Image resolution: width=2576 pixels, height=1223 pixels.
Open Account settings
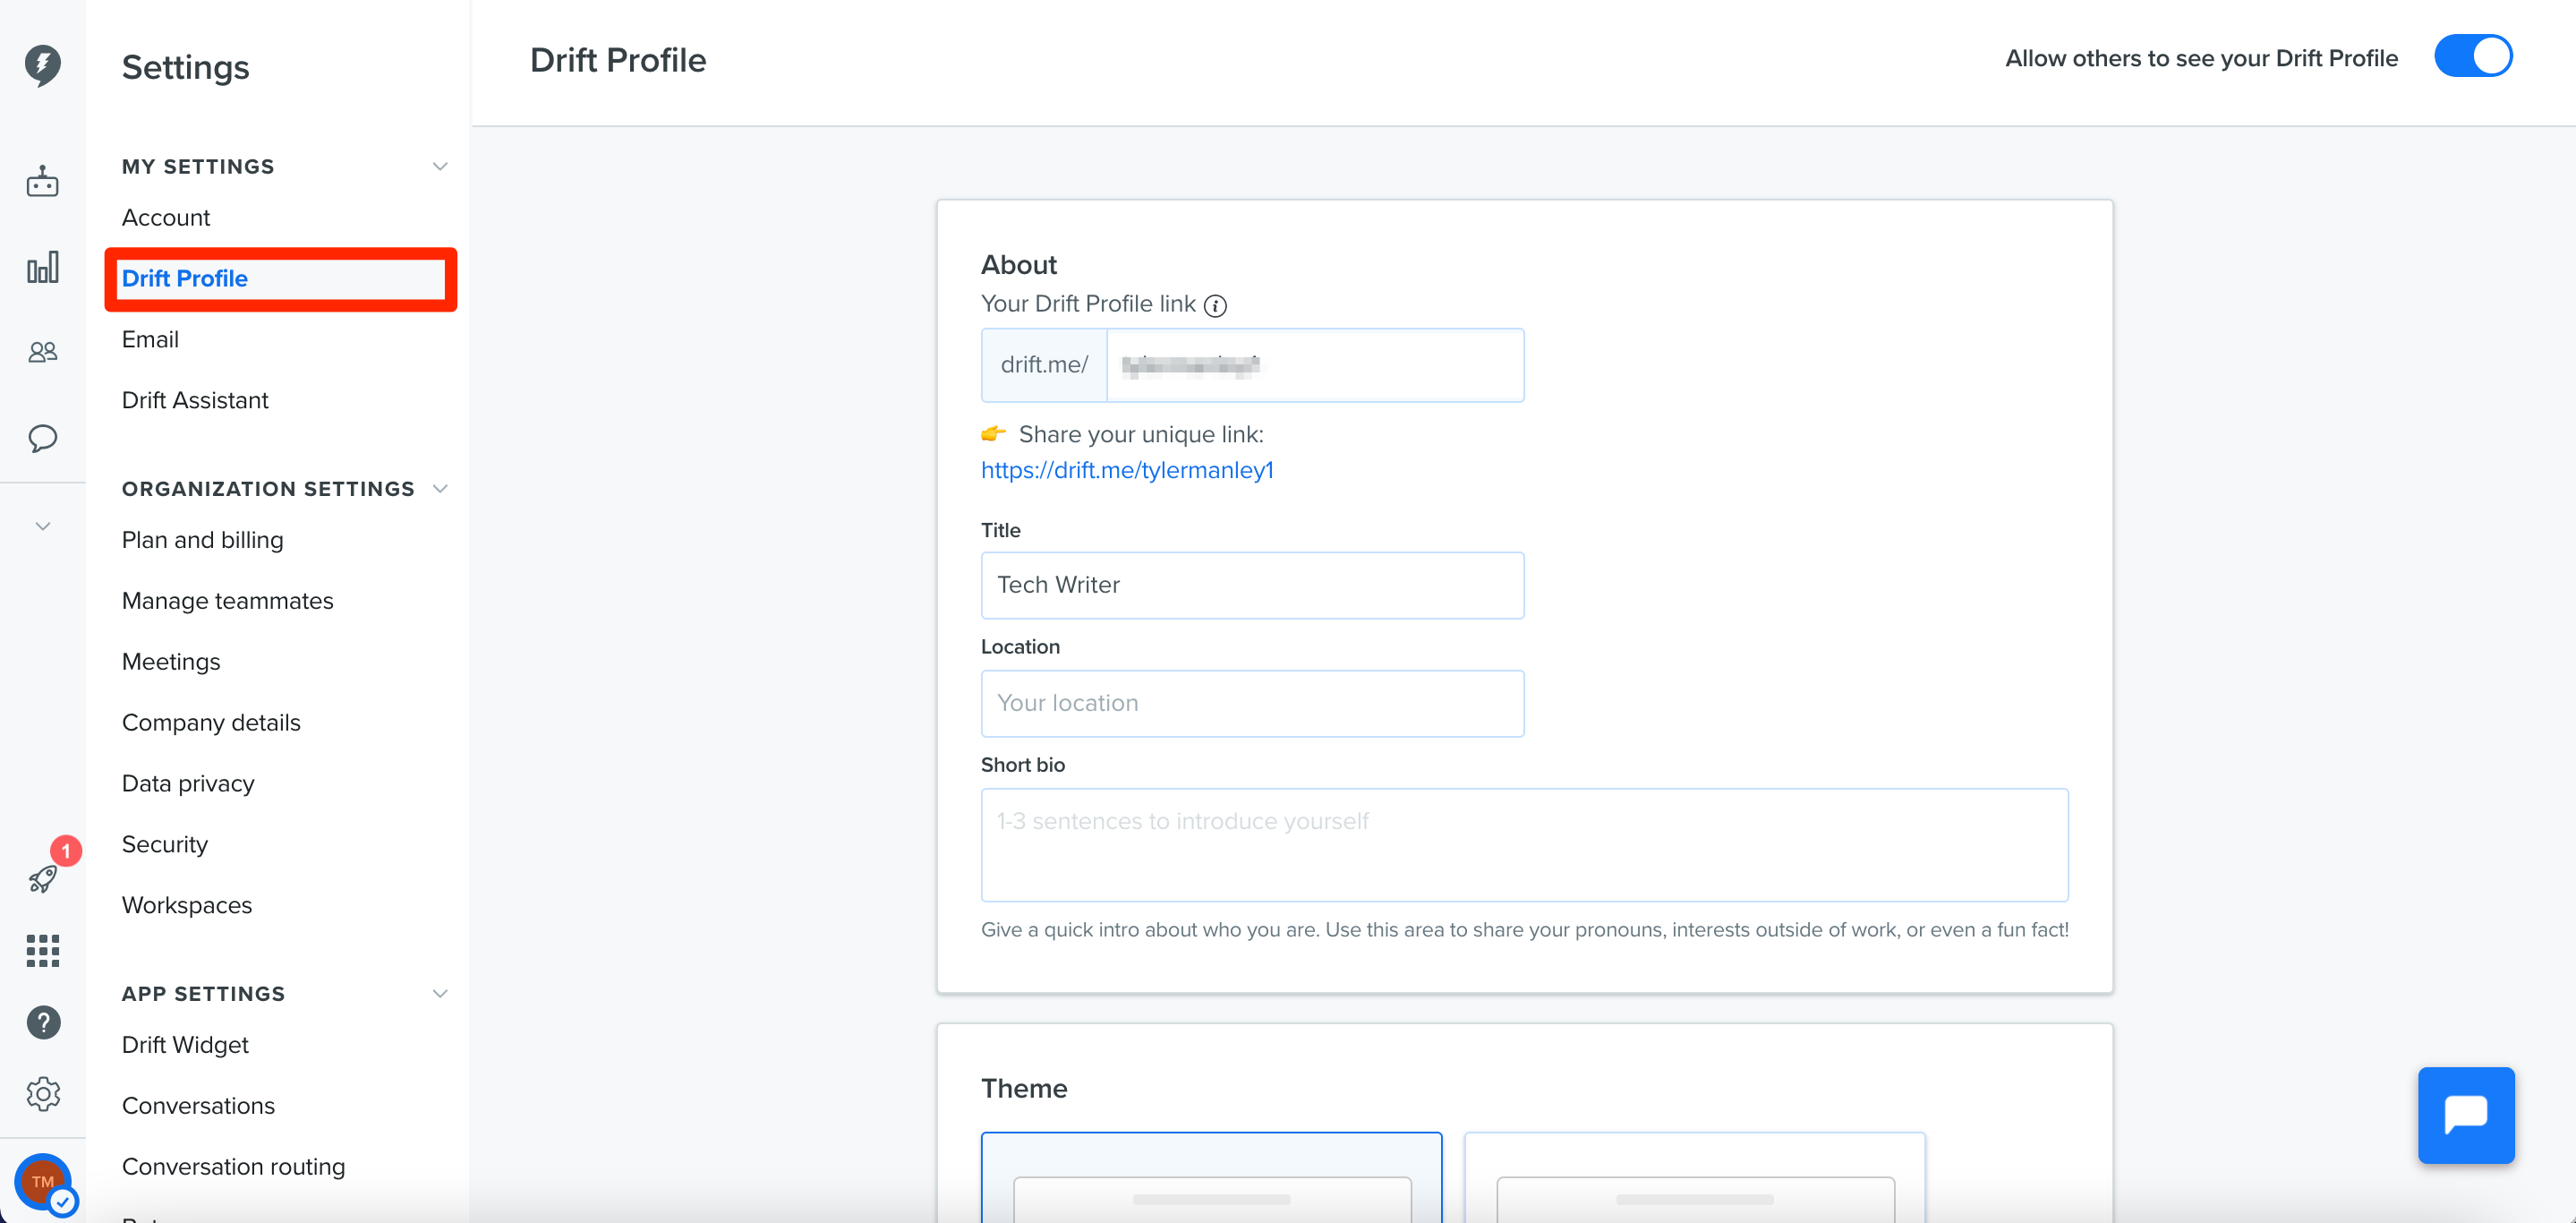(x=166, y=217)
